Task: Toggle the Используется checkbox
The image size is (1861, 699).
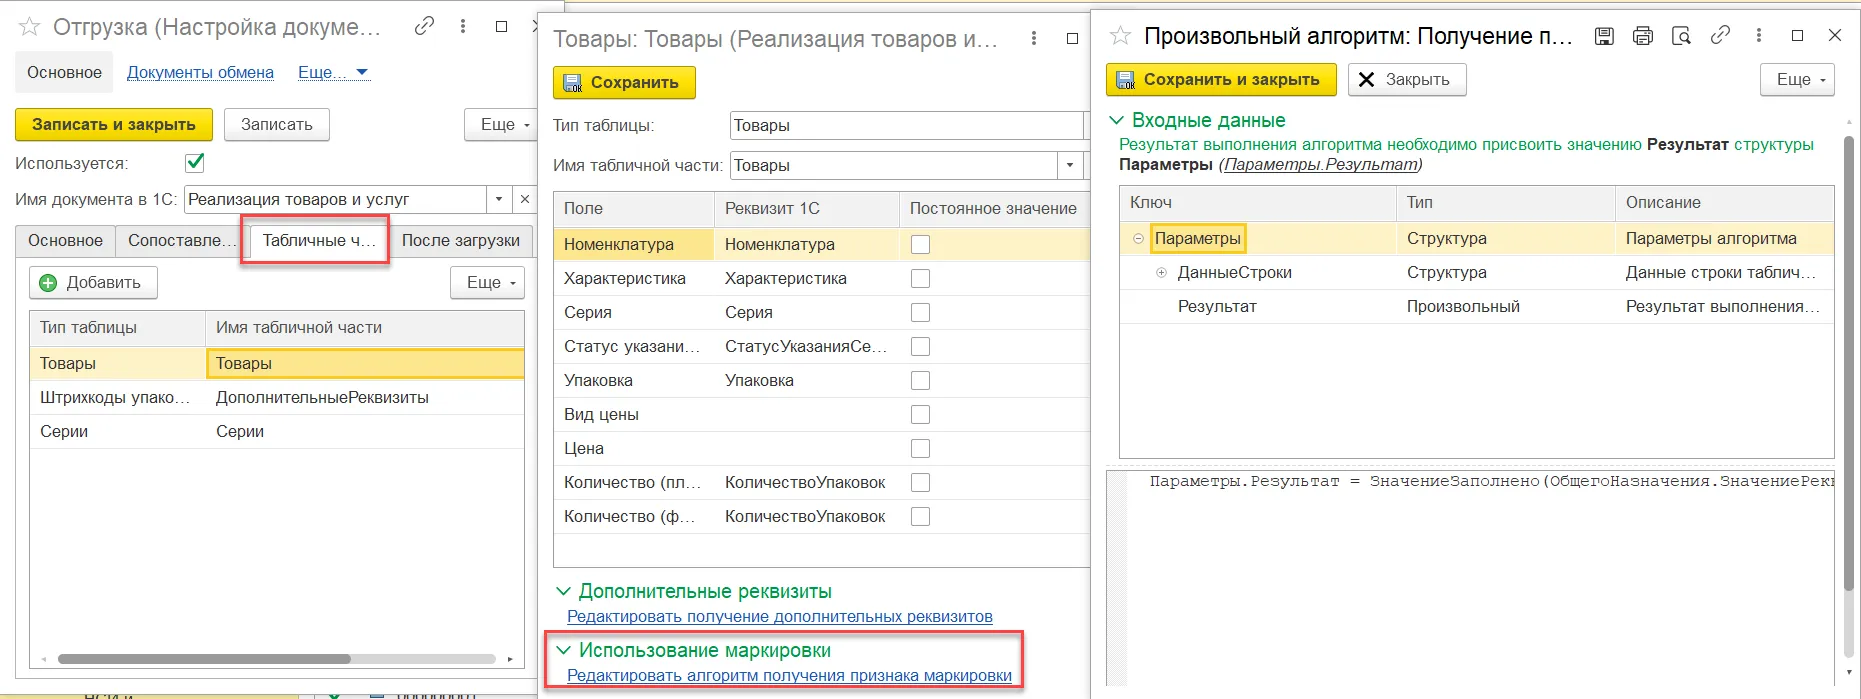Action: pyautogui.click(x=195, y=163)
